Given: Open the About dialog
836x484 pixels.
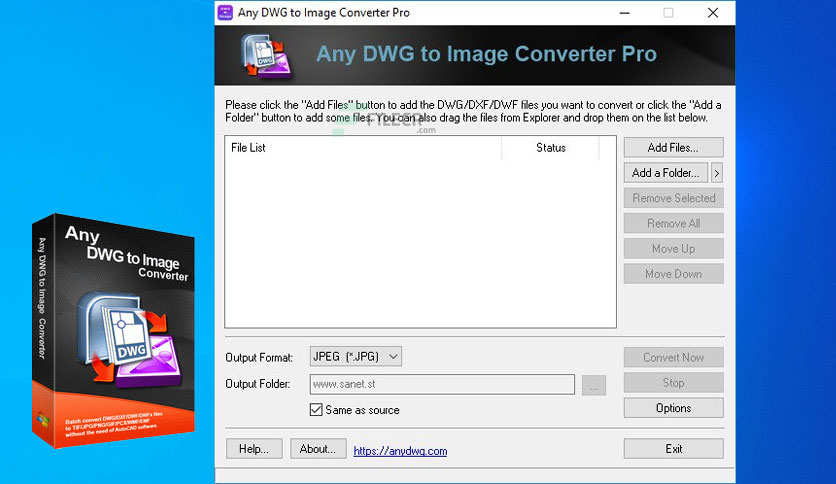Looking at the screenshot, I should click(x=318, y=449).
